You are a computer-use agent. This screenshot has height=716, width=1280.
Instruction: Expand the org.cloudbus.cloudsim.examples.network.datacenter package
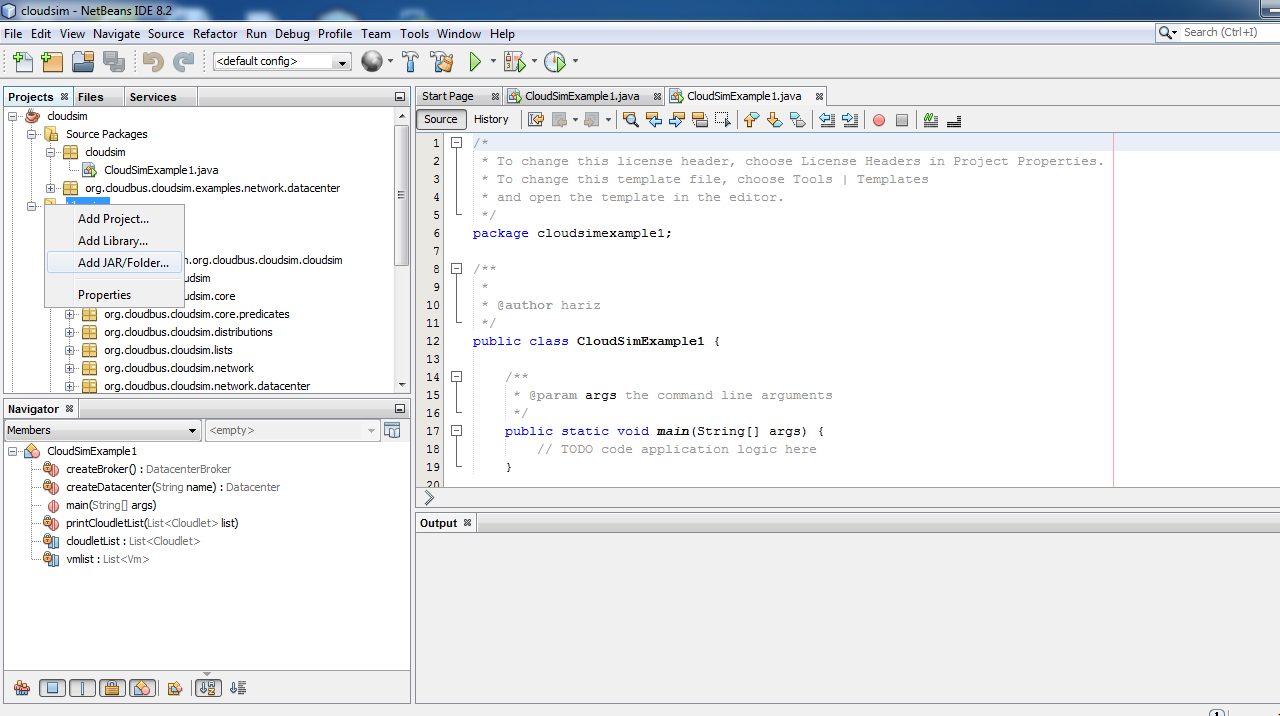pos(51,188)
